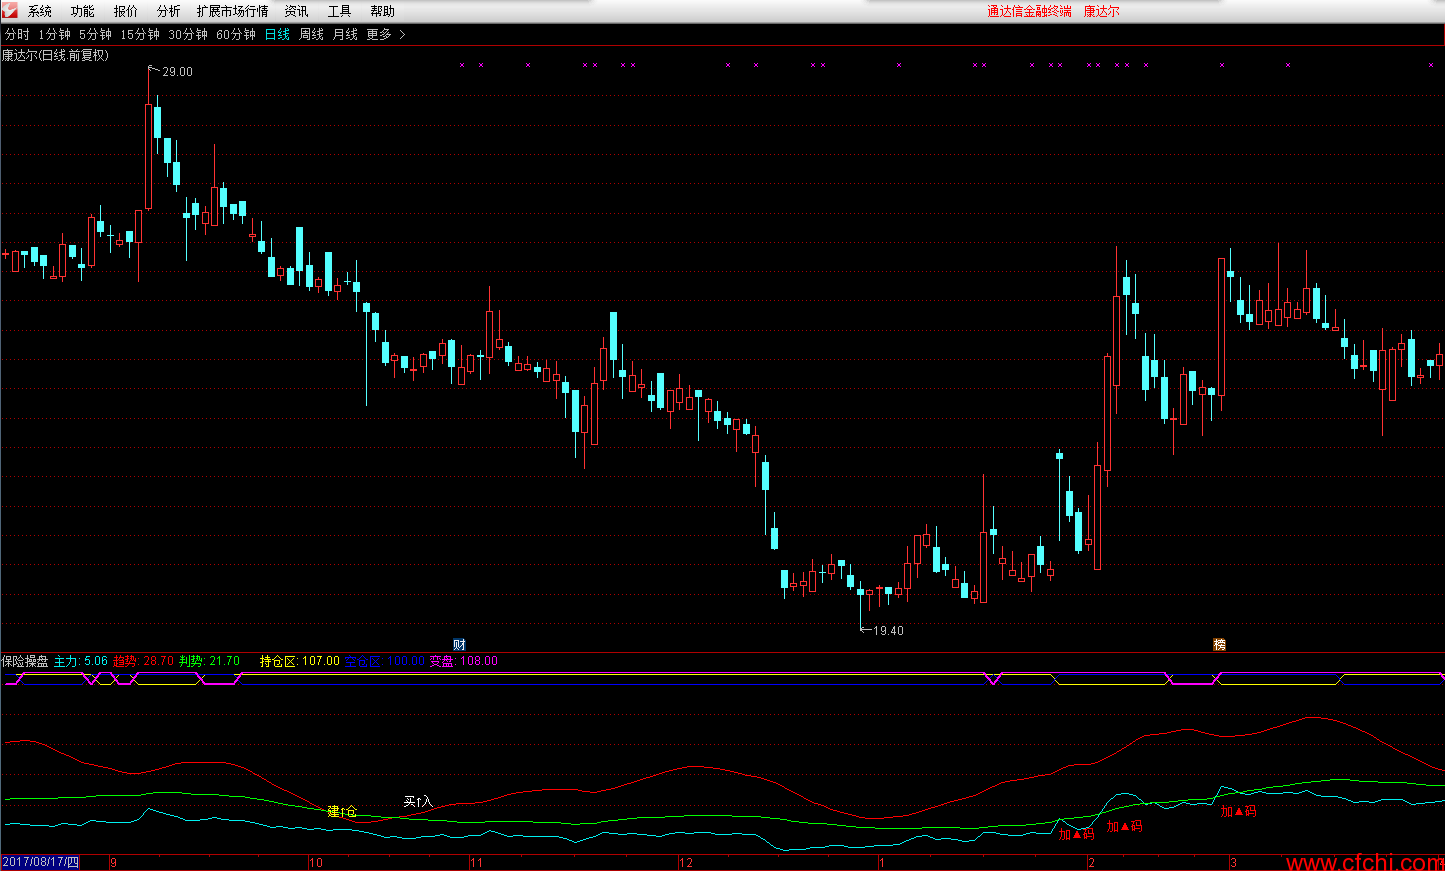Screen dimensions: 1445x871
Task: Switch to the 5分钟 period
Action: pyautogui.click(x=96, y=35)
